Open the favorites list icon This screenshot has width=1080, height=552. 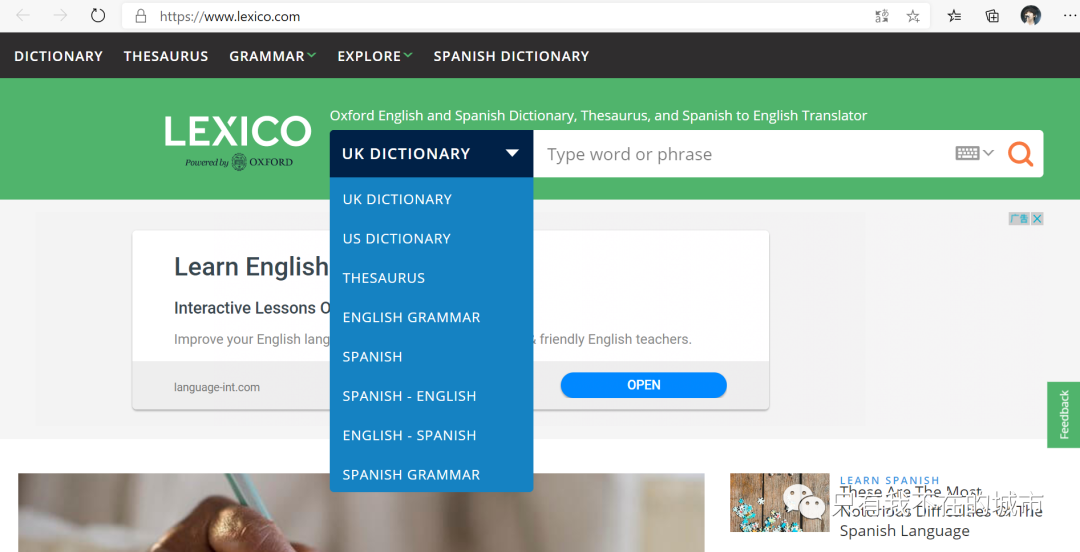click(954, 16)
